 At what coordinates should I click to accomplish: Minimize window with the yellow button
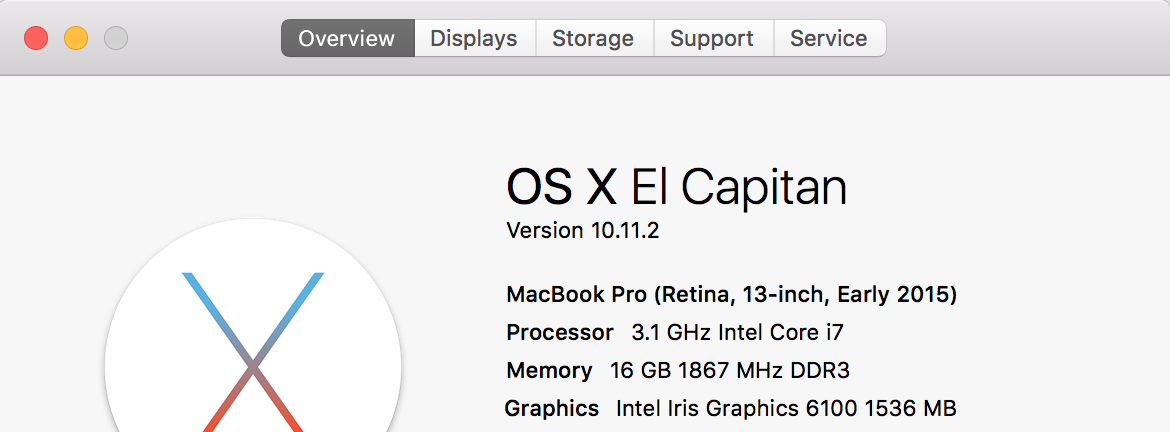pyautogui.click(x=76, y=39)
